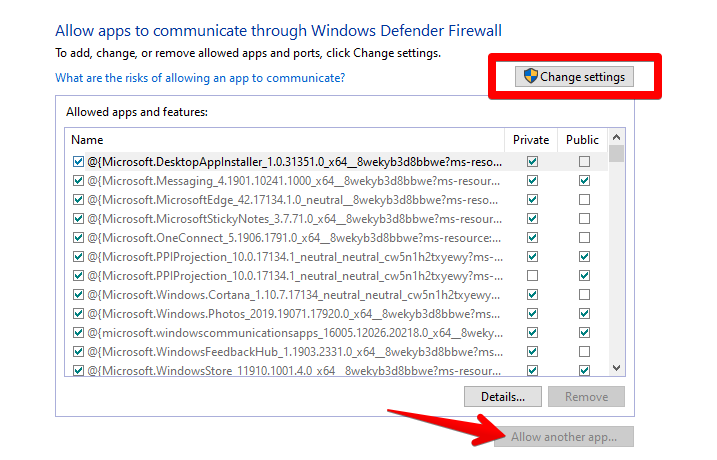The image size is (717, 460).
Task: Uncheck the microsoft.windowscommunicationsapps name checkbox
Action: pos(78,332)
